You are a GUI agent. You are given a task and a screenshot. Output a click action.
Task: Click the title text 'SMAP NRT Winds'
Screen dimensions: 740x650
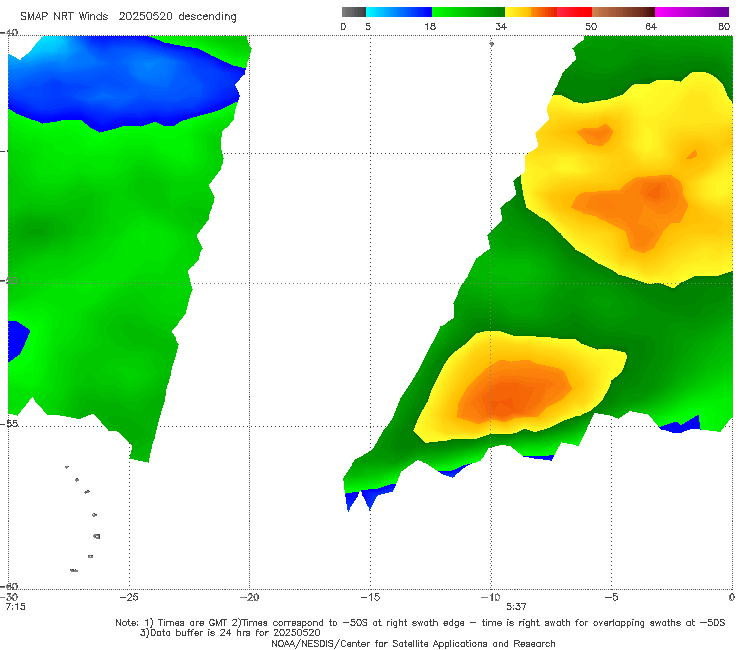tap(64, 16)
